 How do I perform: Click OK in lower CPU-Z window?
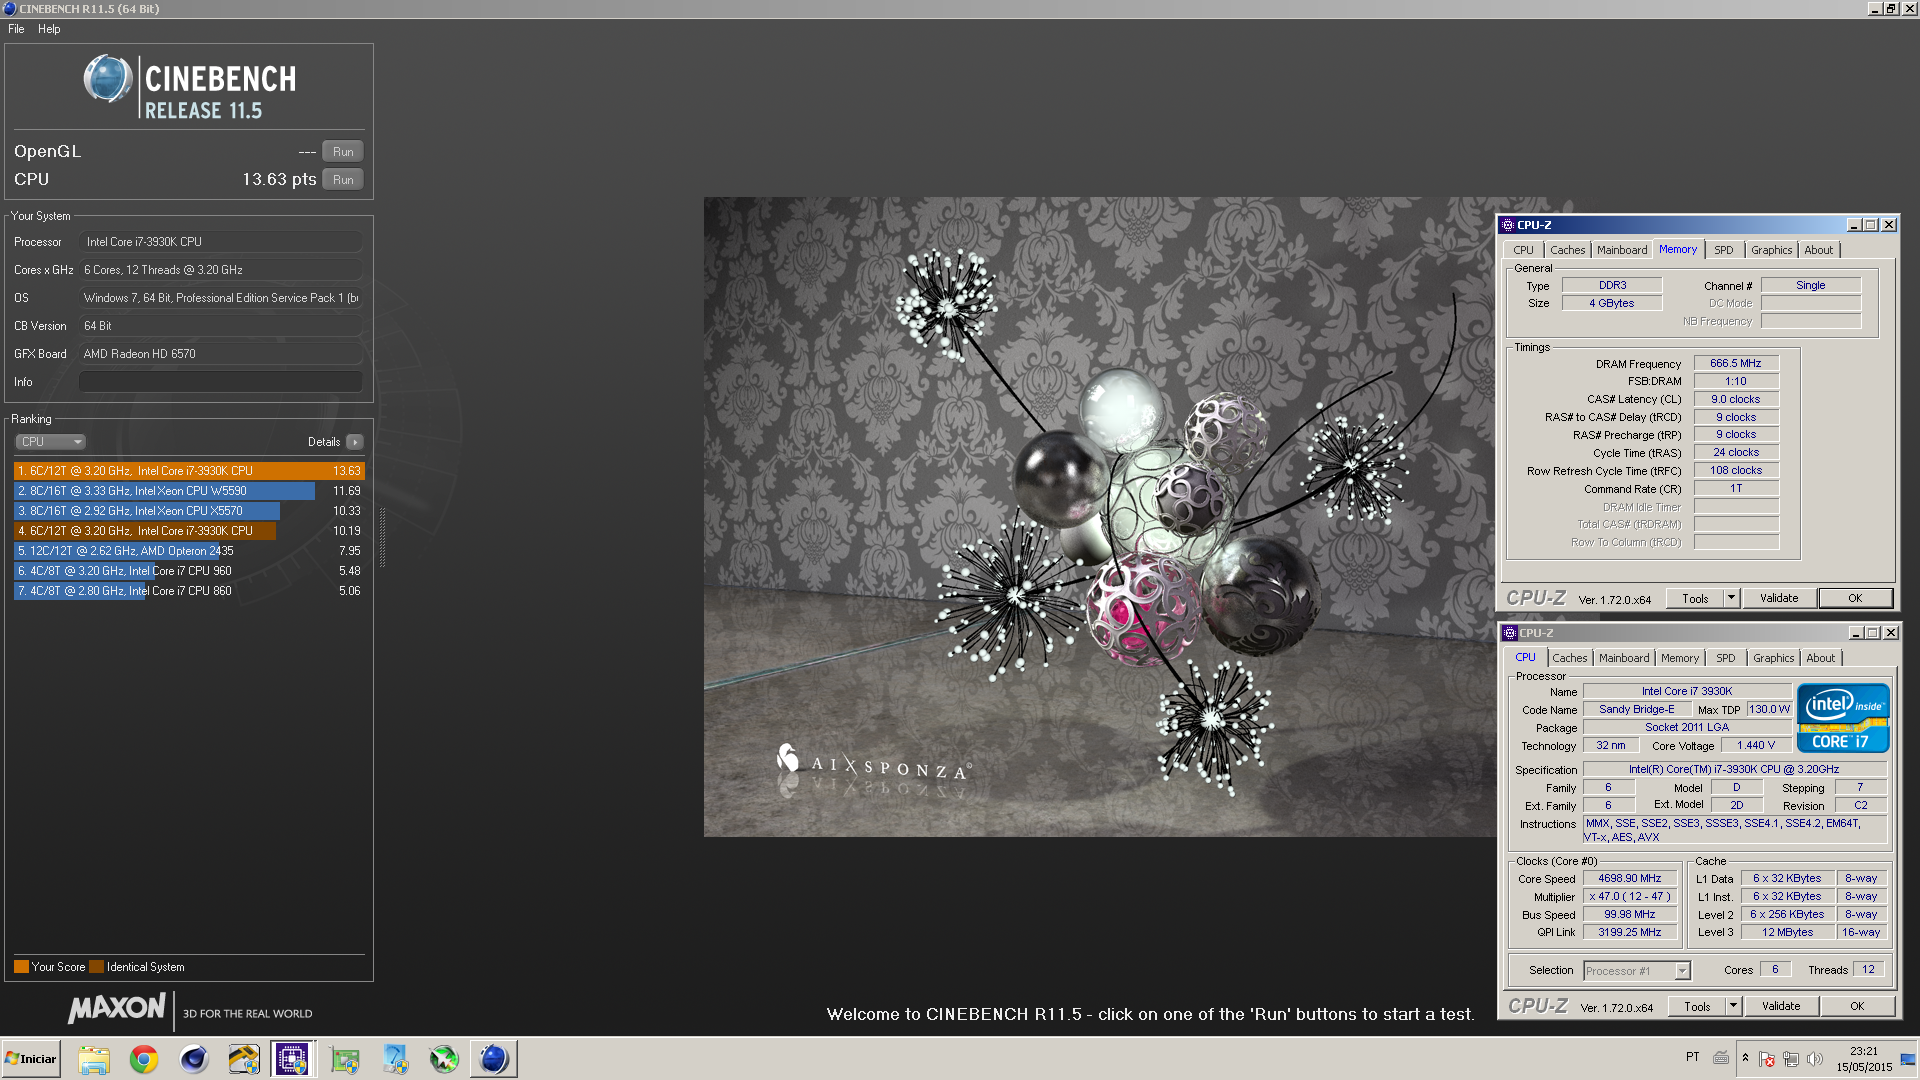[x=1857, y=1006]
